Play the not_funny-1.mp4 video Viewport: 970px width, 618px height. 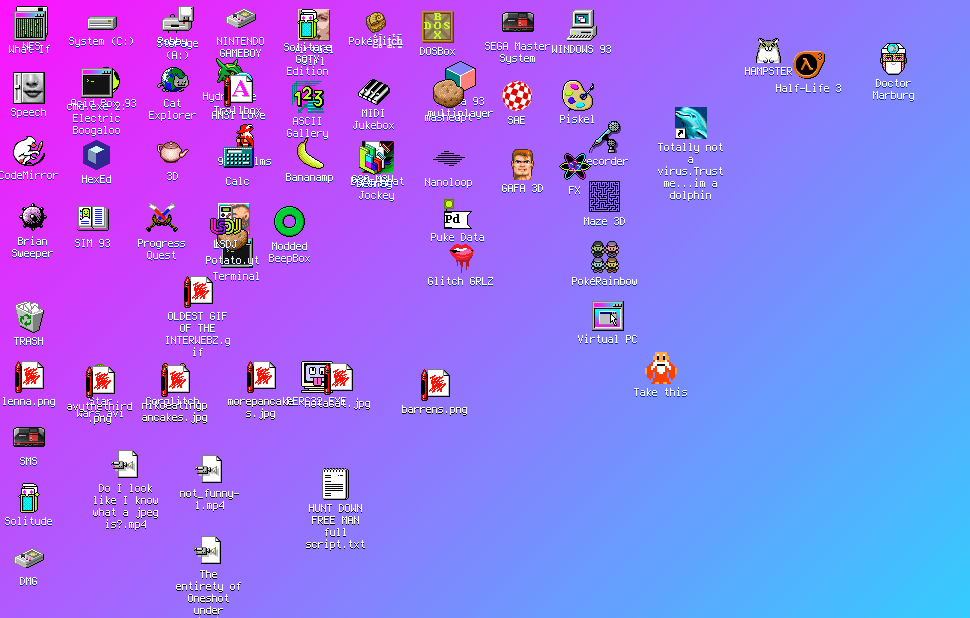click(209, 467)
